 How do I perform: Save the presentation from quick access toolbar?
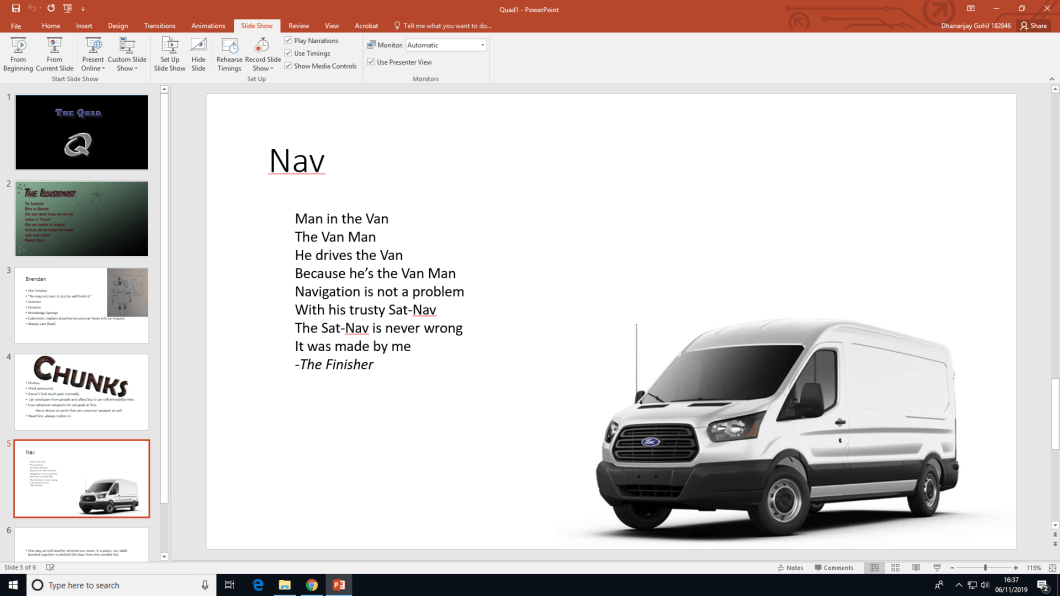16,9
